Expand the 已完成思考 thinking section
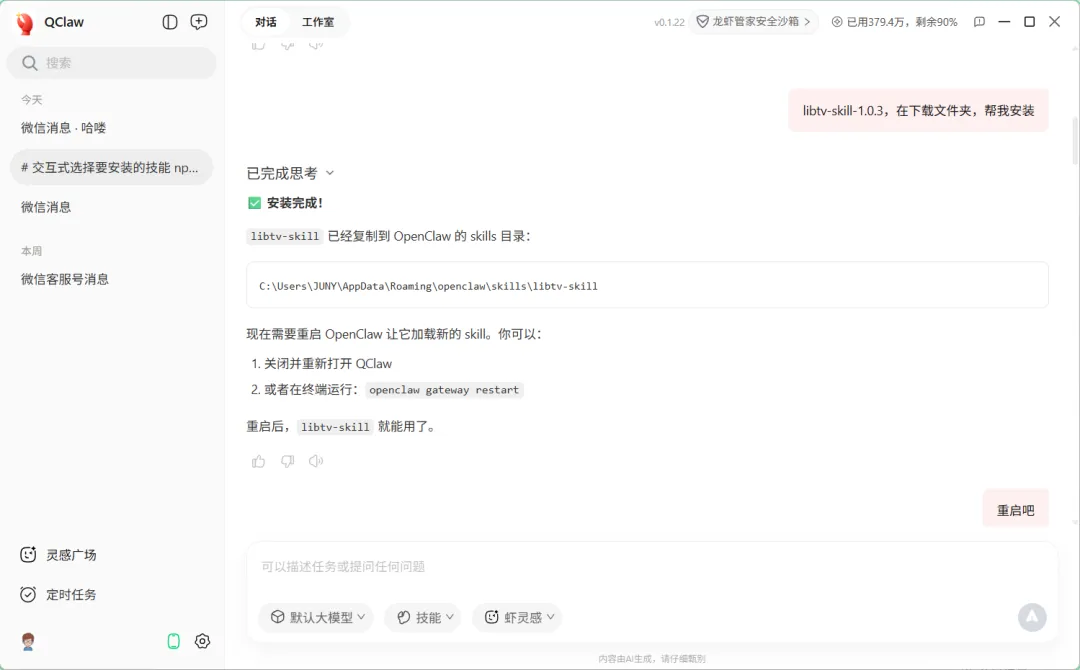 tap(290, 174)
